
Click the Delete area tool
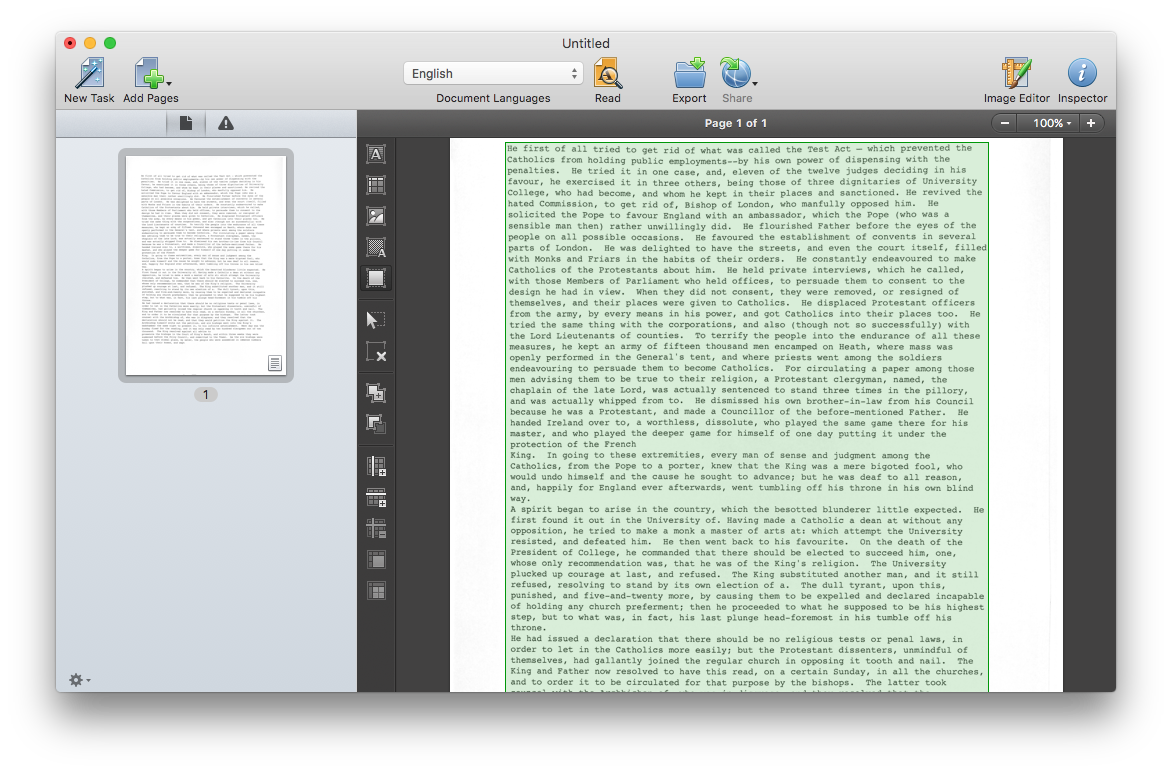[x=376, y=351]
